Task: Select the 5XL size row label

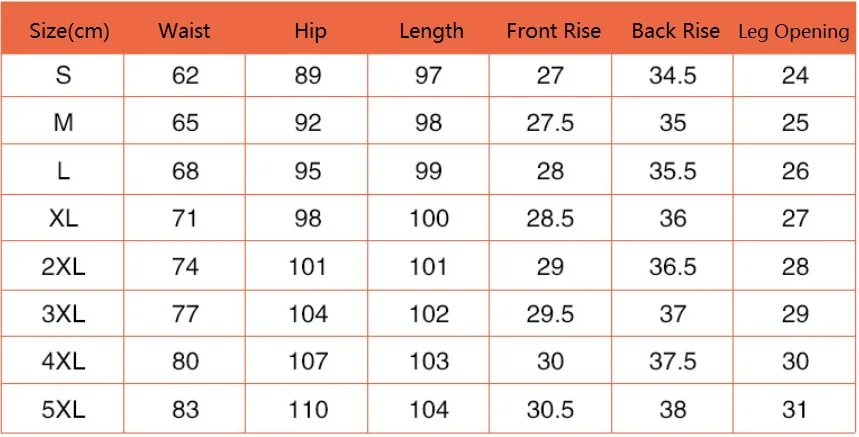Action: [x=63, y=410]
